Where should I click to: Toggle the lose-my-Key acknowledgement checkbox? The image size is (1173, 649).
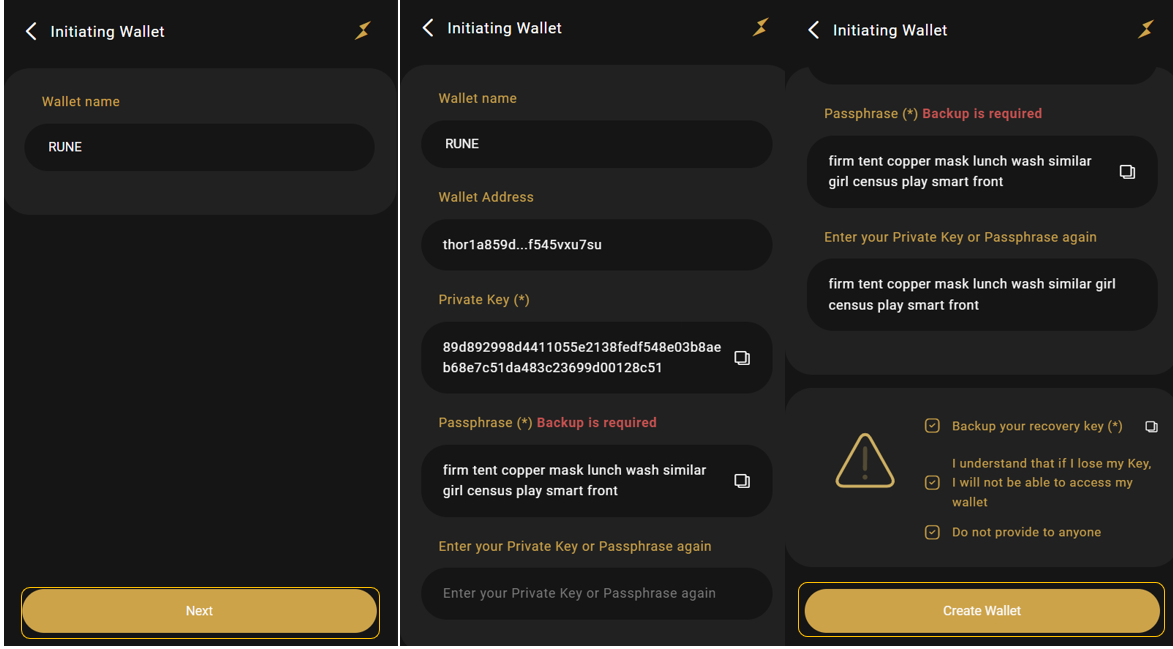[932, 482]
